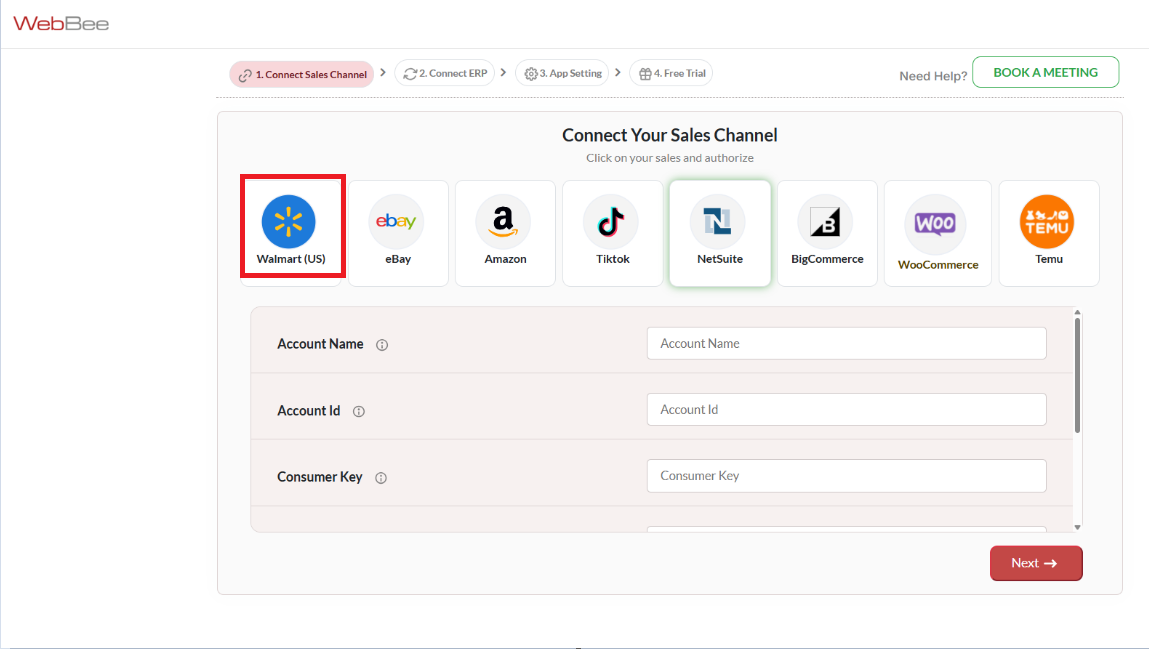Open the Consumer Key info tooltip
The height and width of the screenshot is (649, 1149).
tap(380, 477)
